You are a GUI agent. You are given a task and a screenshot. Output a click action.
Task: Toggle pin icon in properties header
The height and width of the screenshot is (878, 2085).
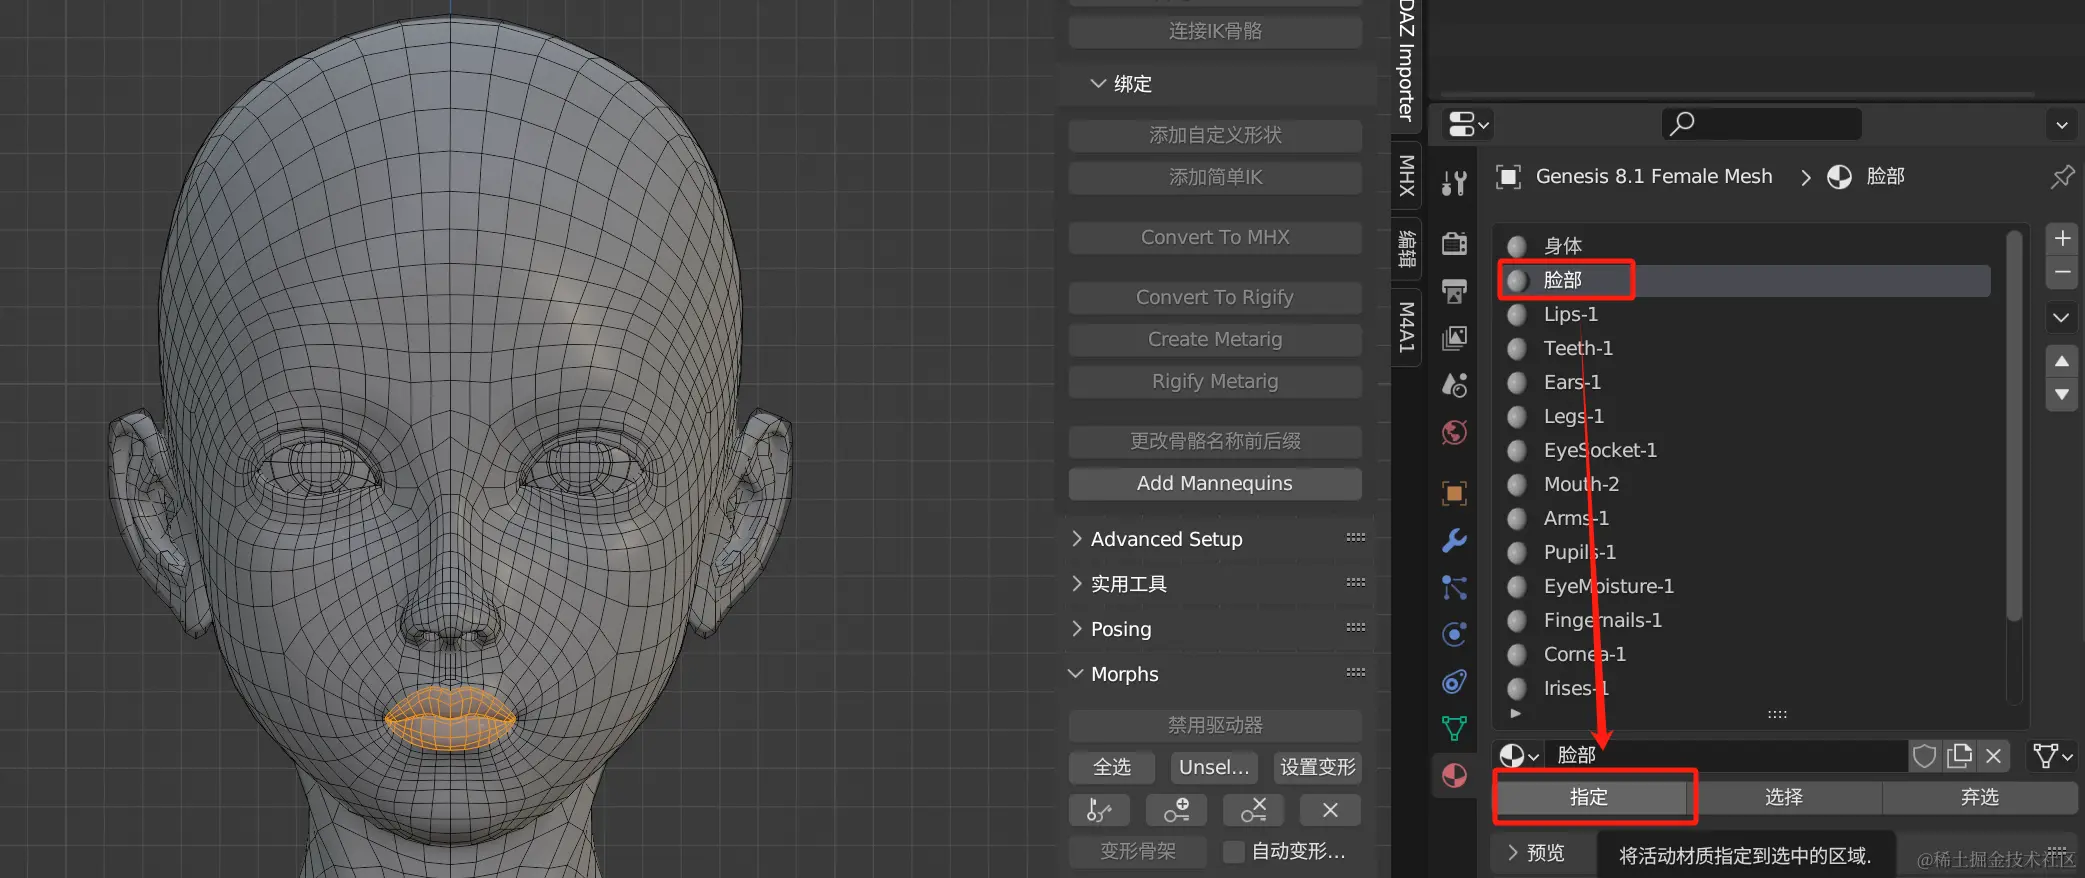[2062, 177]
